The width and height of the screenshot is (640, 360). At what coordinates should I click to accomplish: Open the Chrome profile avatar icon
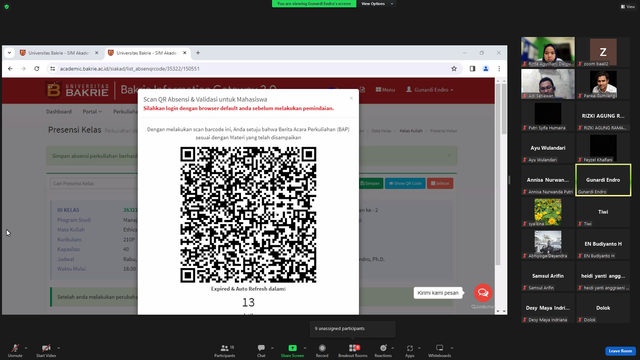[x=486, y=69]
